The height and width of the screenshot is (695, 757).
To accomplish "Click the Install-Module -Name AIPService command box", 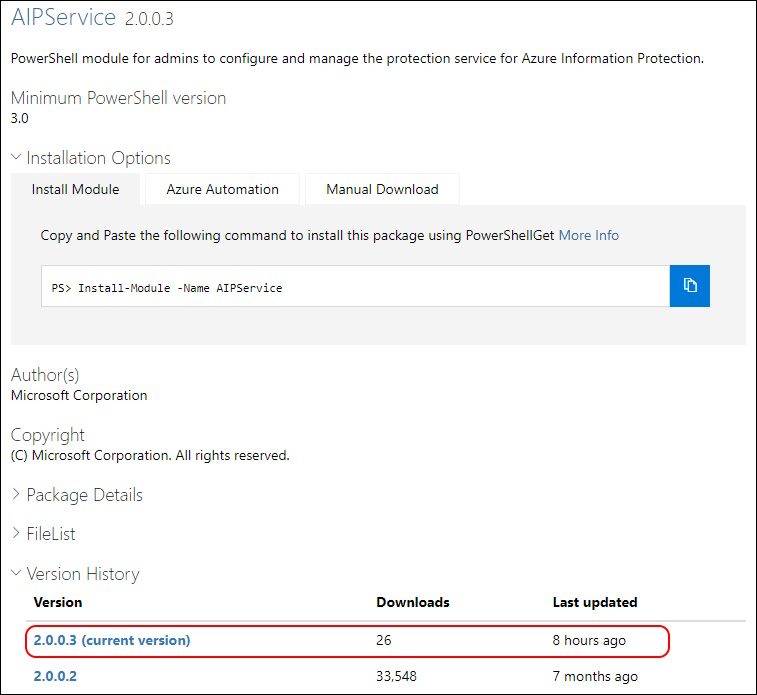I will click(x=355, y=286).
